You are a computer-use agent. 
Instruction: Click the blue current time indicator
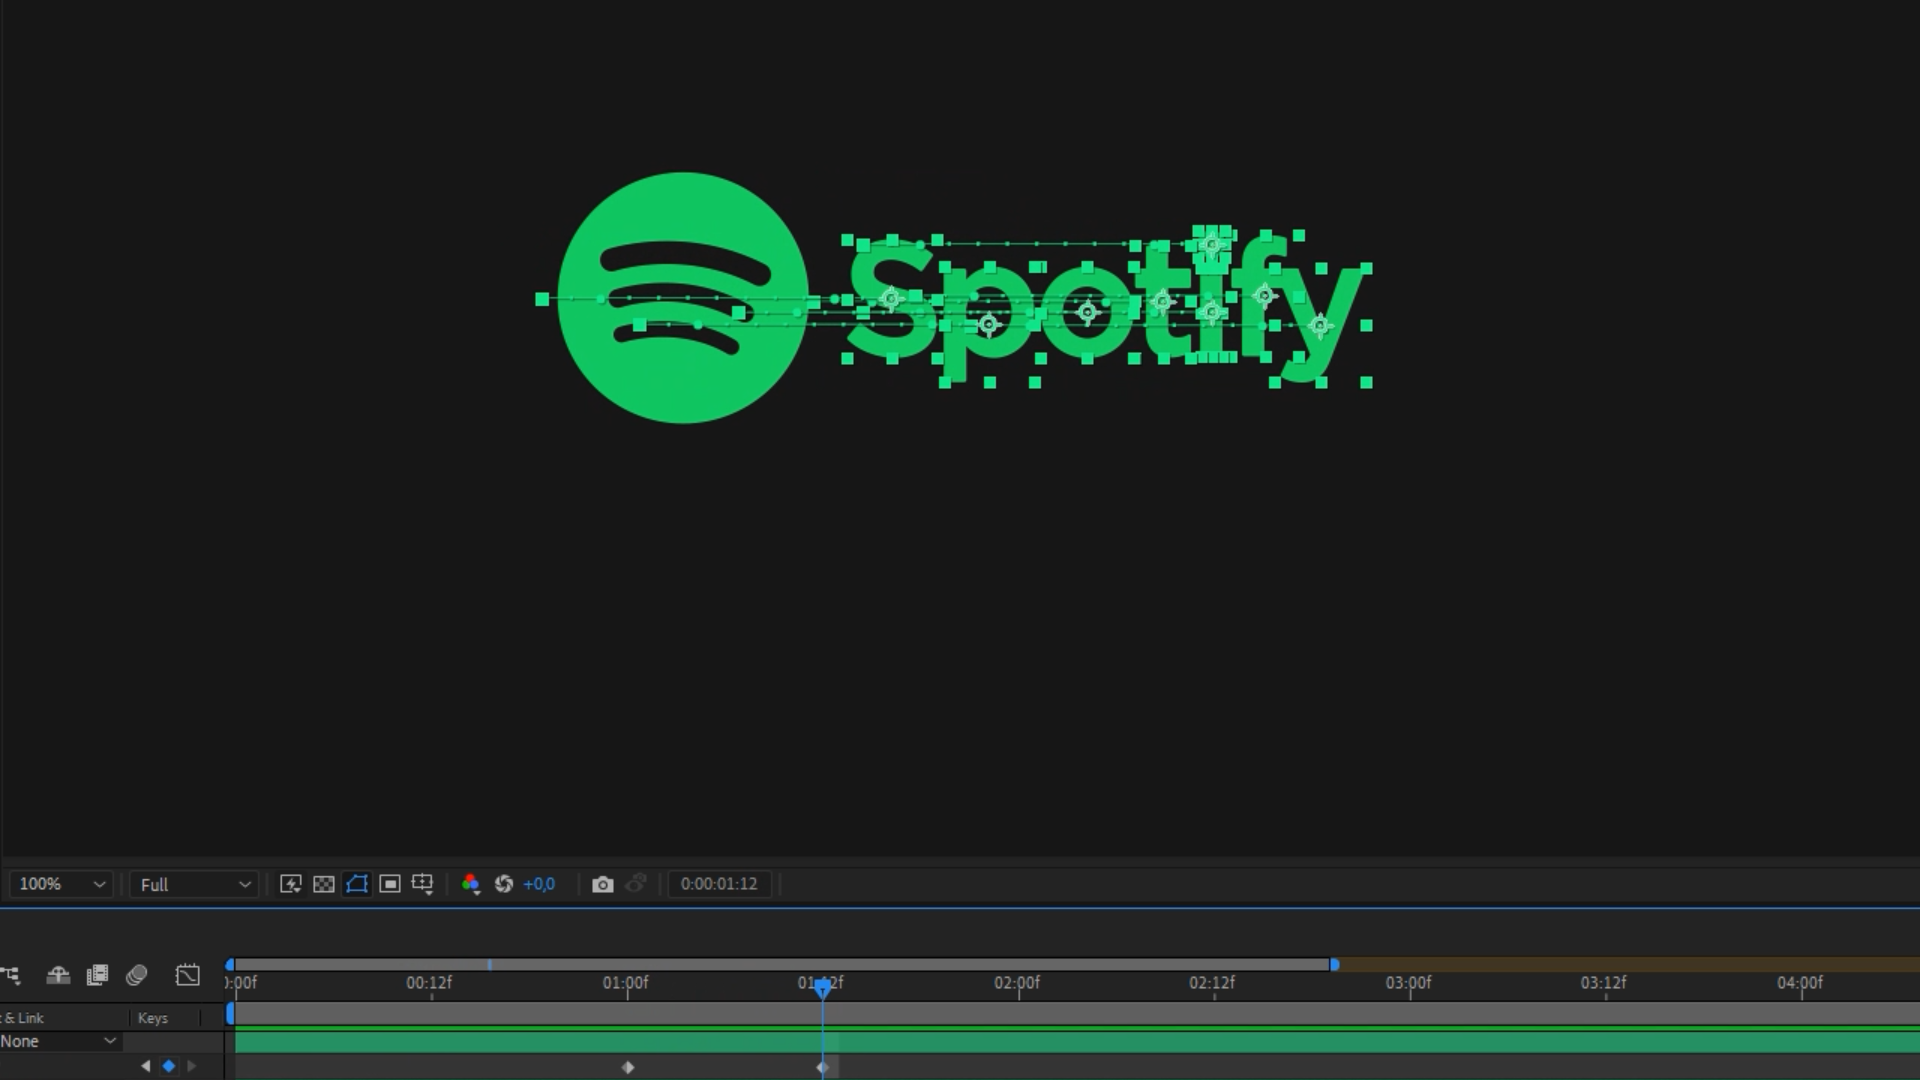coord(822,989)
